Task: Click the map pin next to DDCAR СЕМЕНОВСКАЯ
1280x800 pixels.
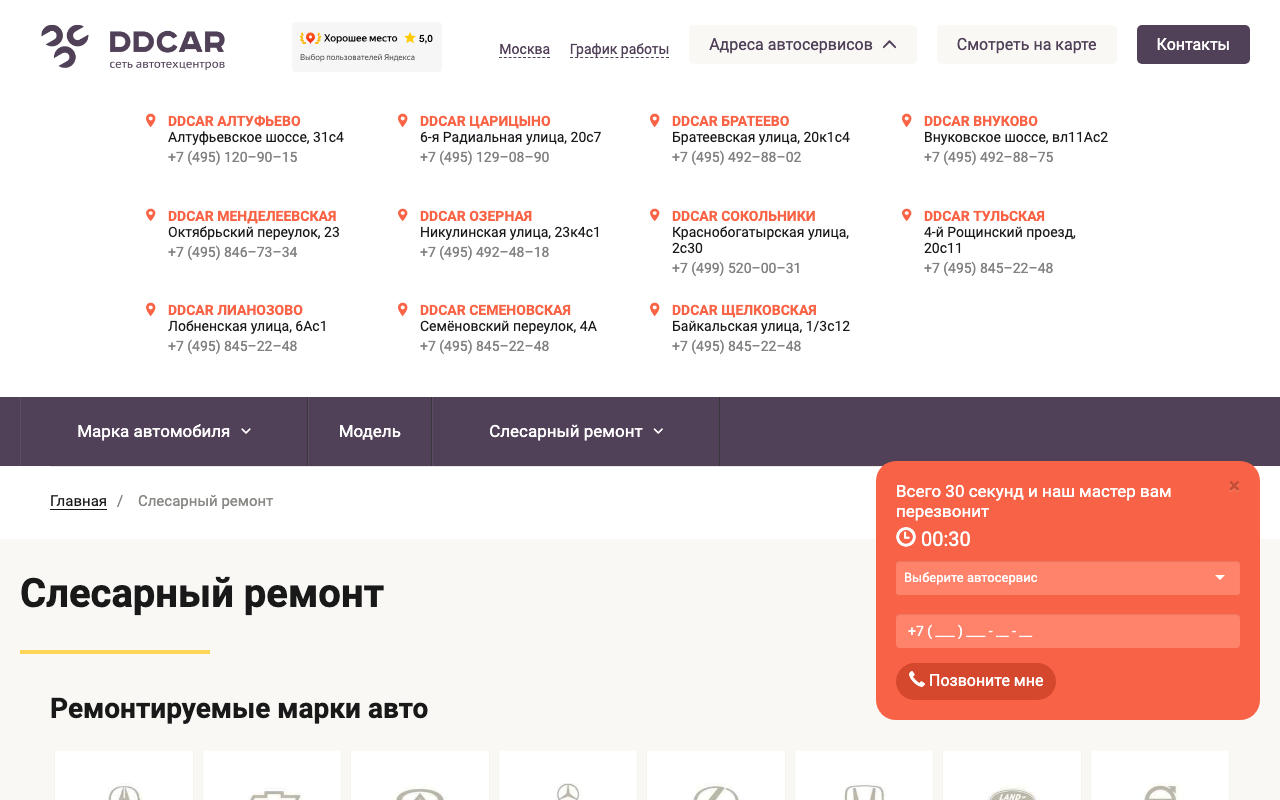Action: [403, 310]
